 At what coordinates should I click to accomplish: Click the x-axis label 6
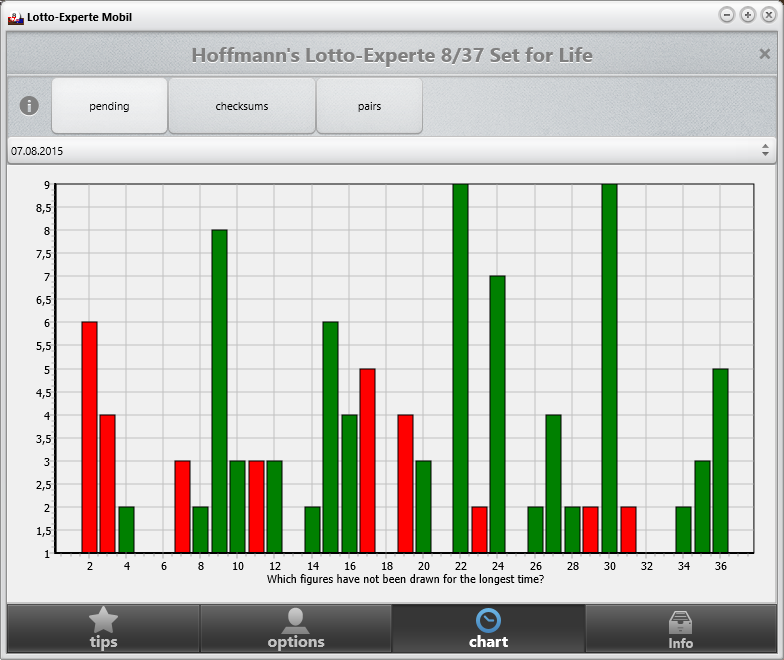[164, 566]
